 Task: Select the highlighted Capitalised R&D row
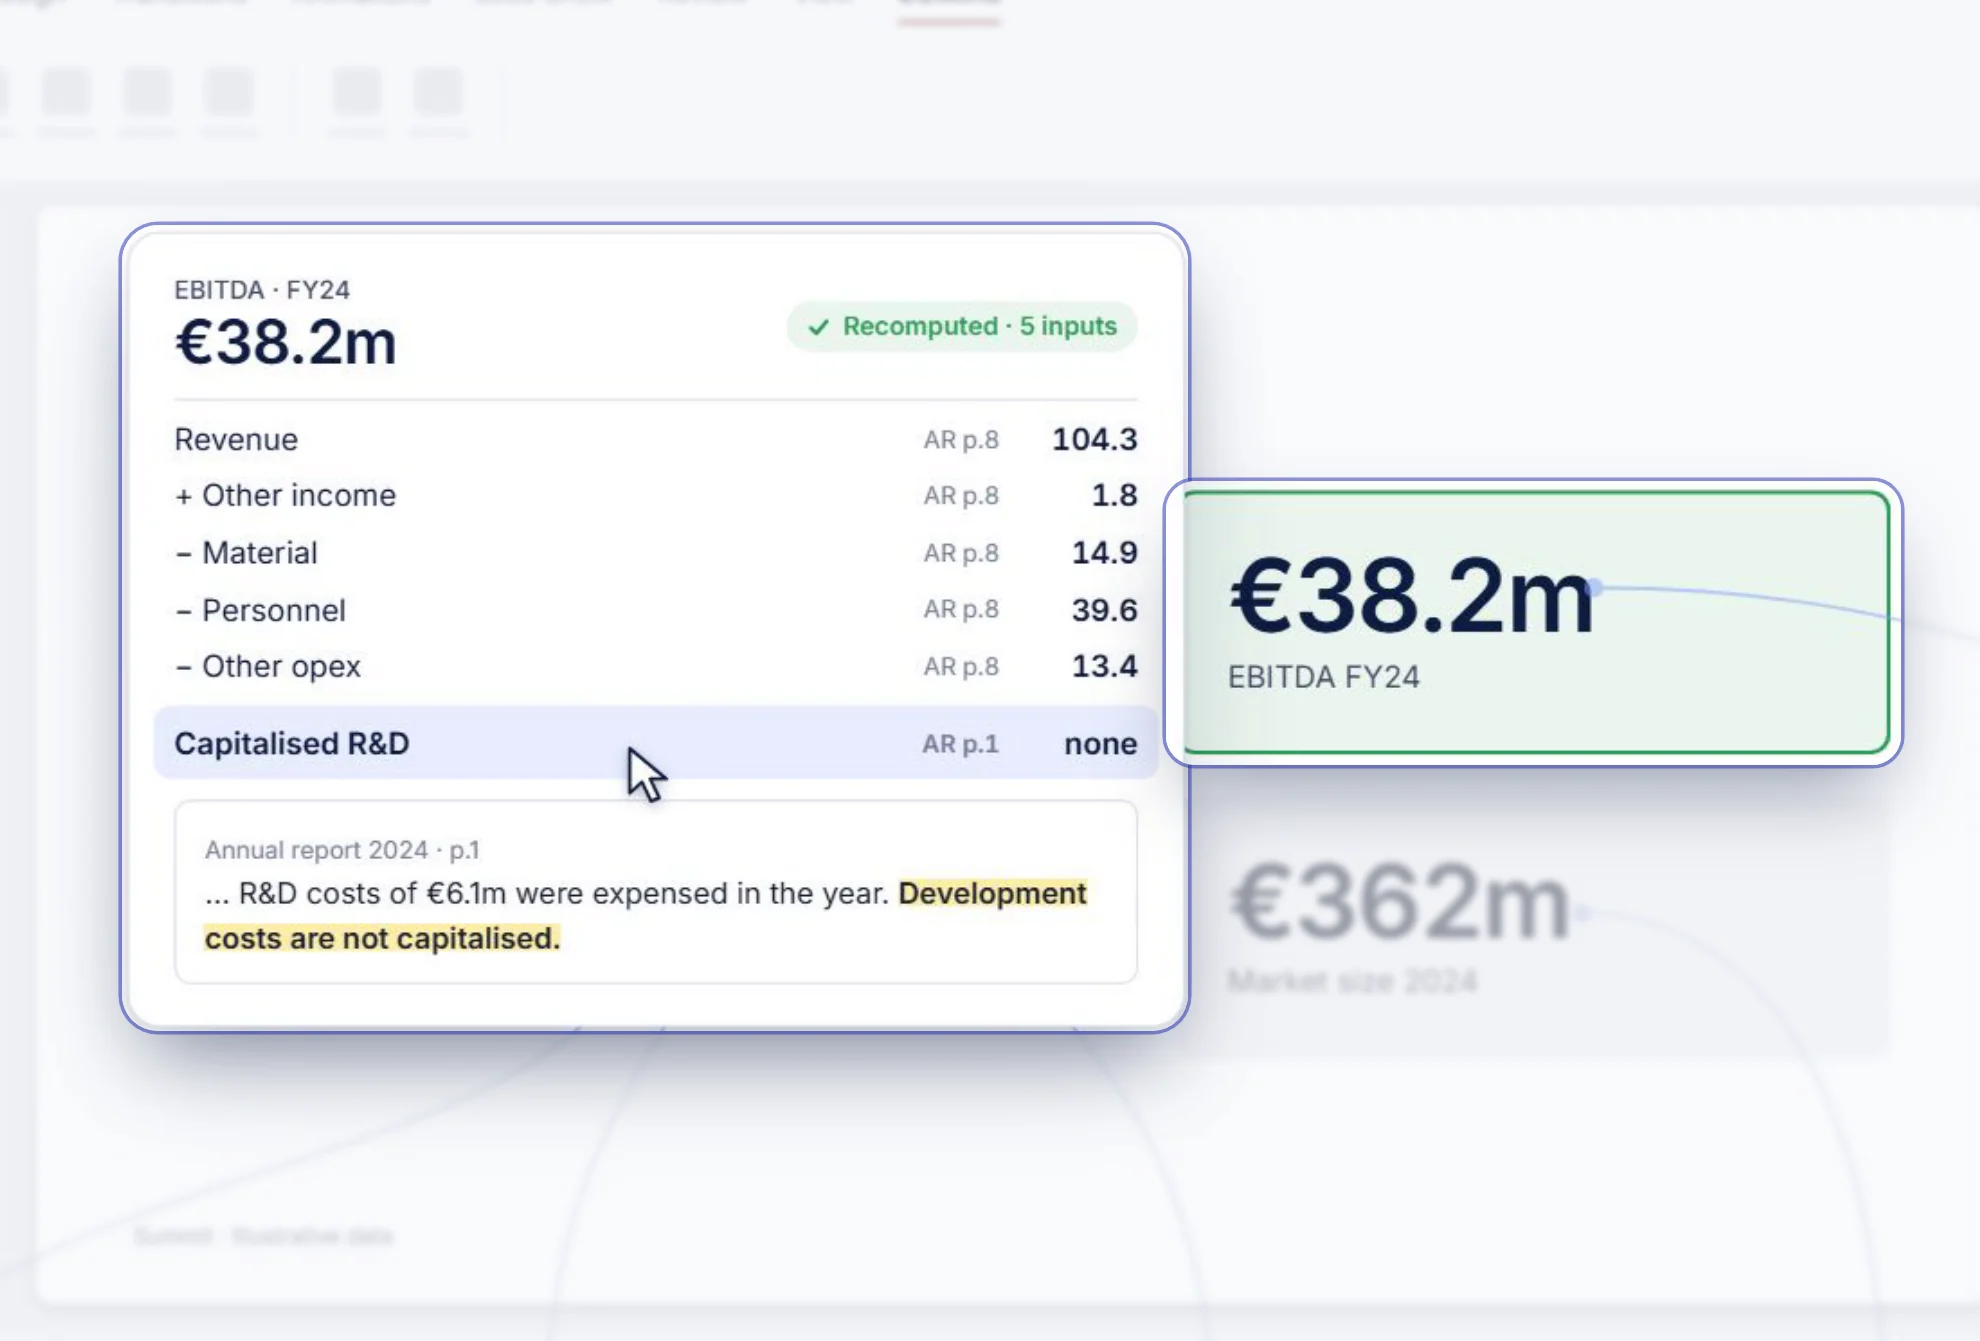tap(655, 743)
